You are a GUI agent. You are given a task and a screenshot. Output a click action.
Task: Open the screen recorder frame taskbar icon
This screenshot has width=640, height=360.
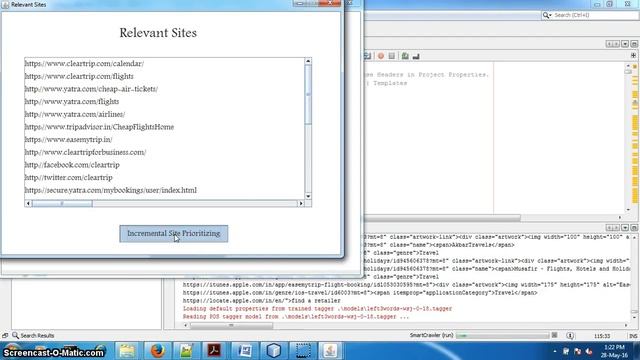[303, 351]
